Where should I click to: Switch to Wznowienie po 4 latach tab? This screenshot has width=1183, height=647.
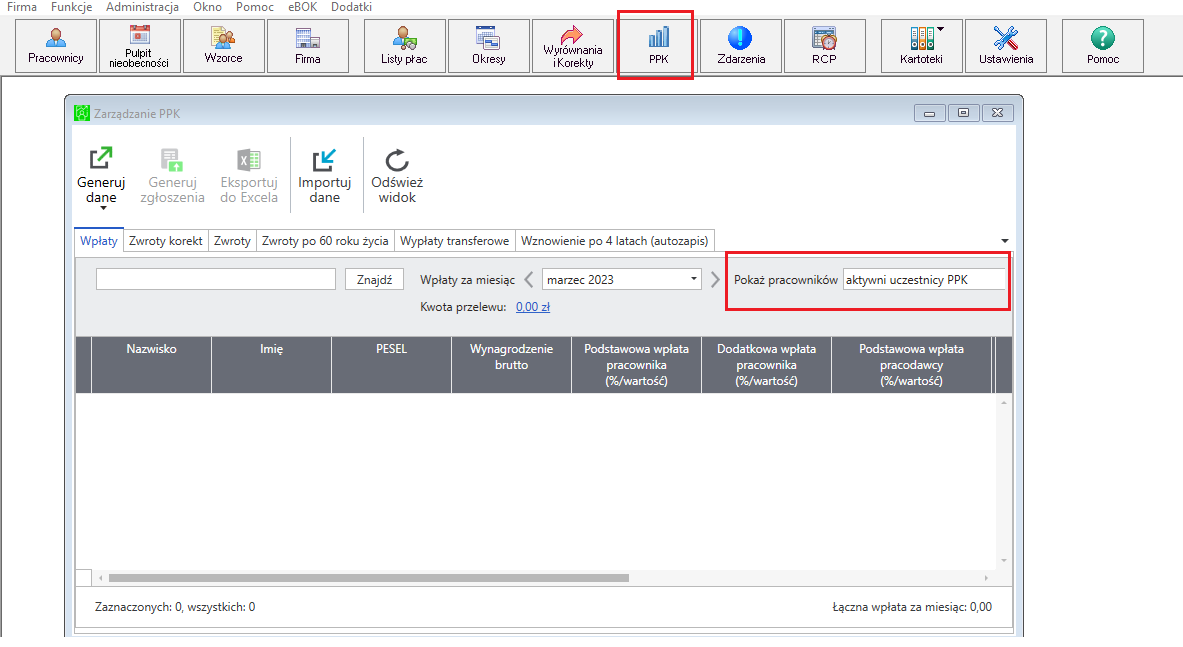[x=614, y=241]
